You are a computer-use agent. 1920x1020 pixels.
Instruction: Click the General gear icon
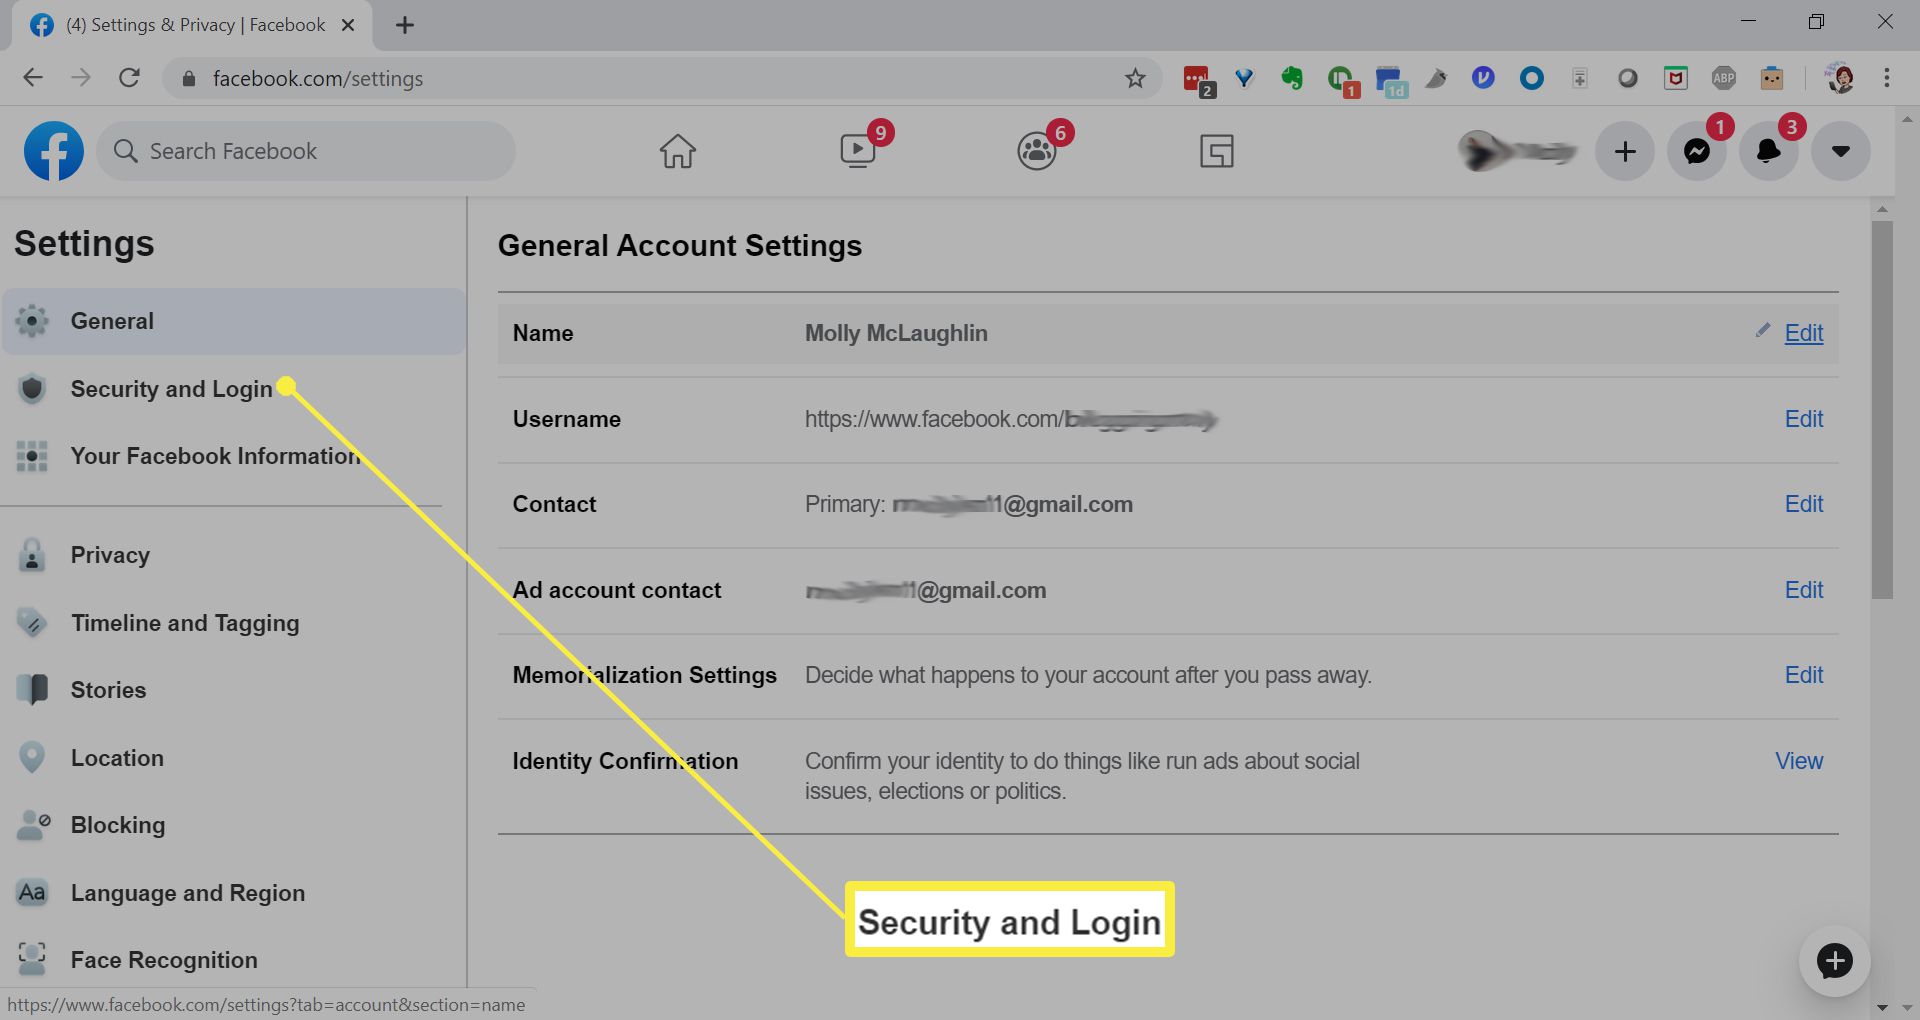(x=32, y=321)
